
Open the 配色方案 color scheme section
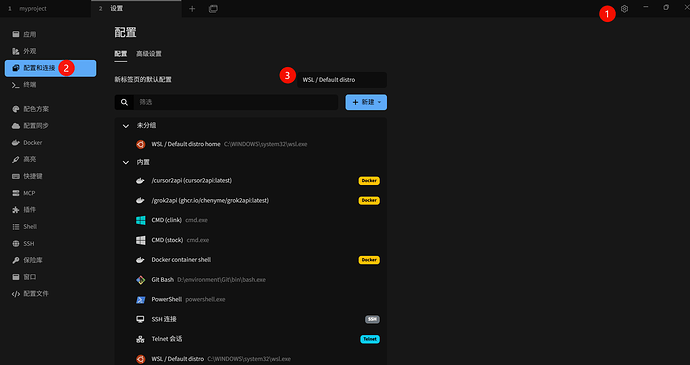(x=51, y=109)
